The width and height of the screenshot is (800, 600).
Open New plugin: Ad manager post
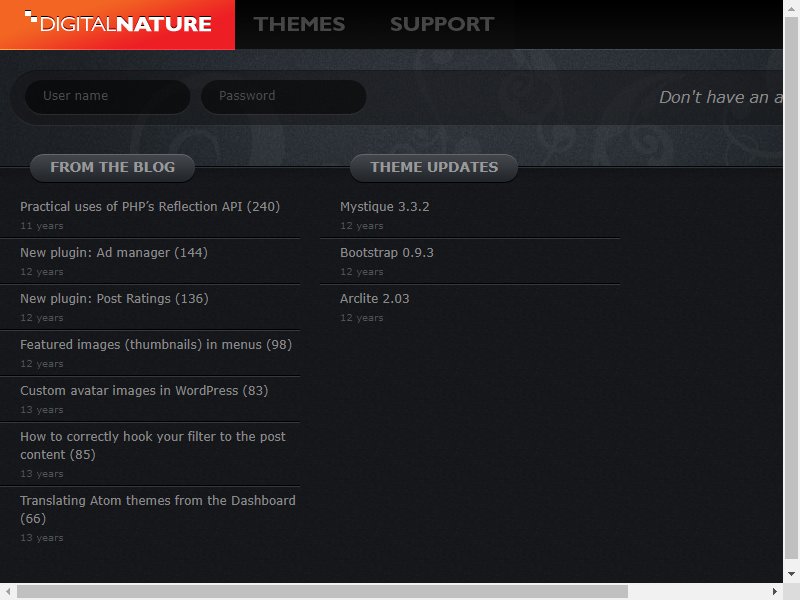(114, 253)
